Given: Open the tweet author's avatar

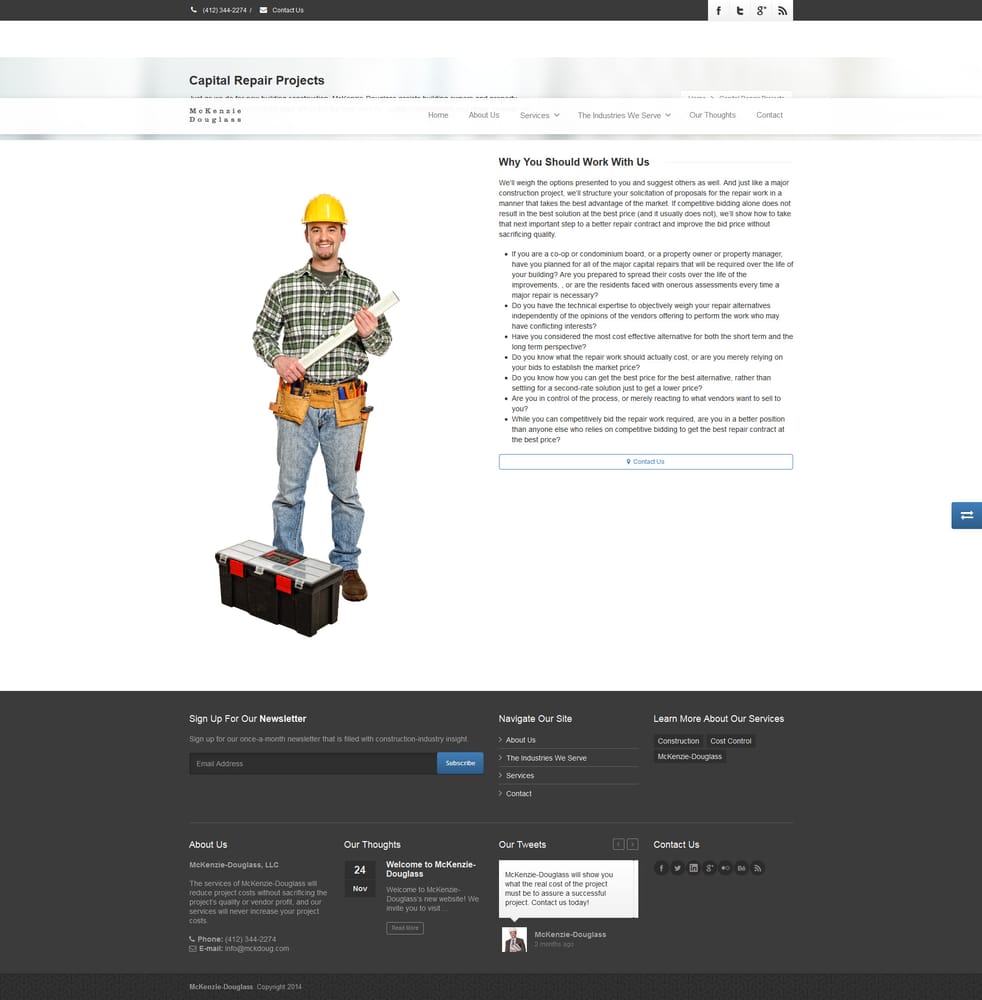Looking at the screenshot, I should [514, 939].
